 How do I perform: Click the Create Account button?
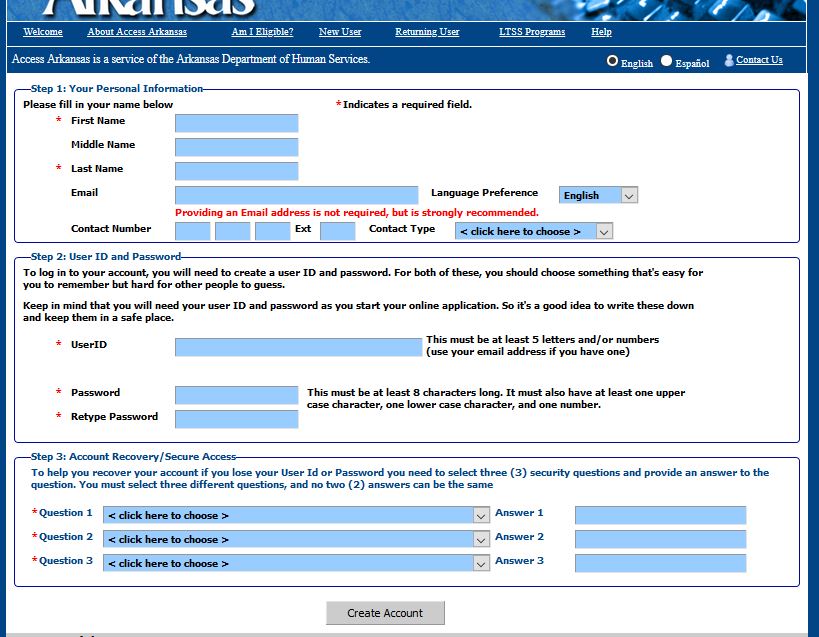(385, 613)
